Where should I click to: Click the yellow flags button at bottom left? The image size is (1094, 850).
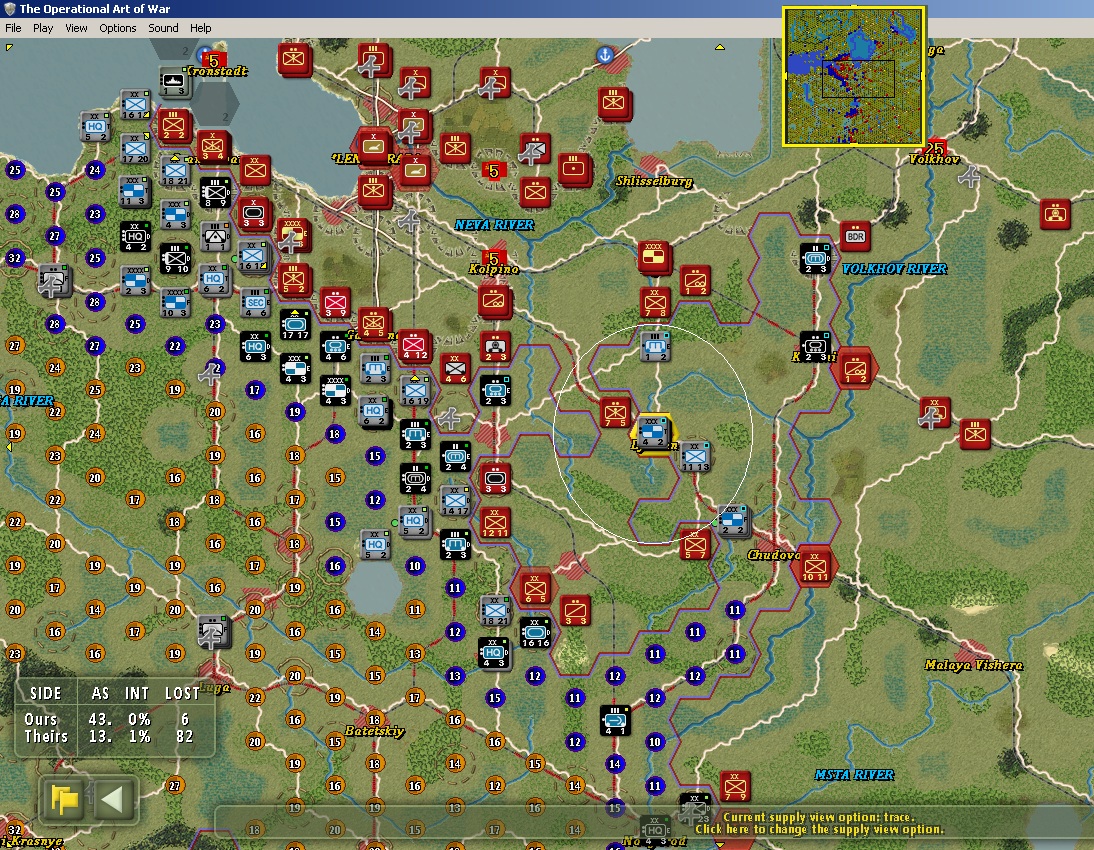(64, 799)
